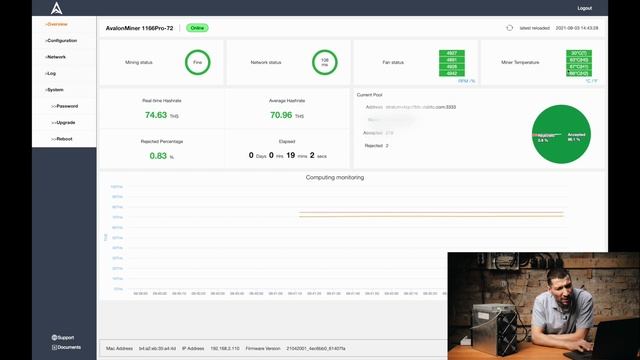This screenshot has width=640, height=360.
Task: Click the Average Hashrate value 70.96
Action: point(281,115)
